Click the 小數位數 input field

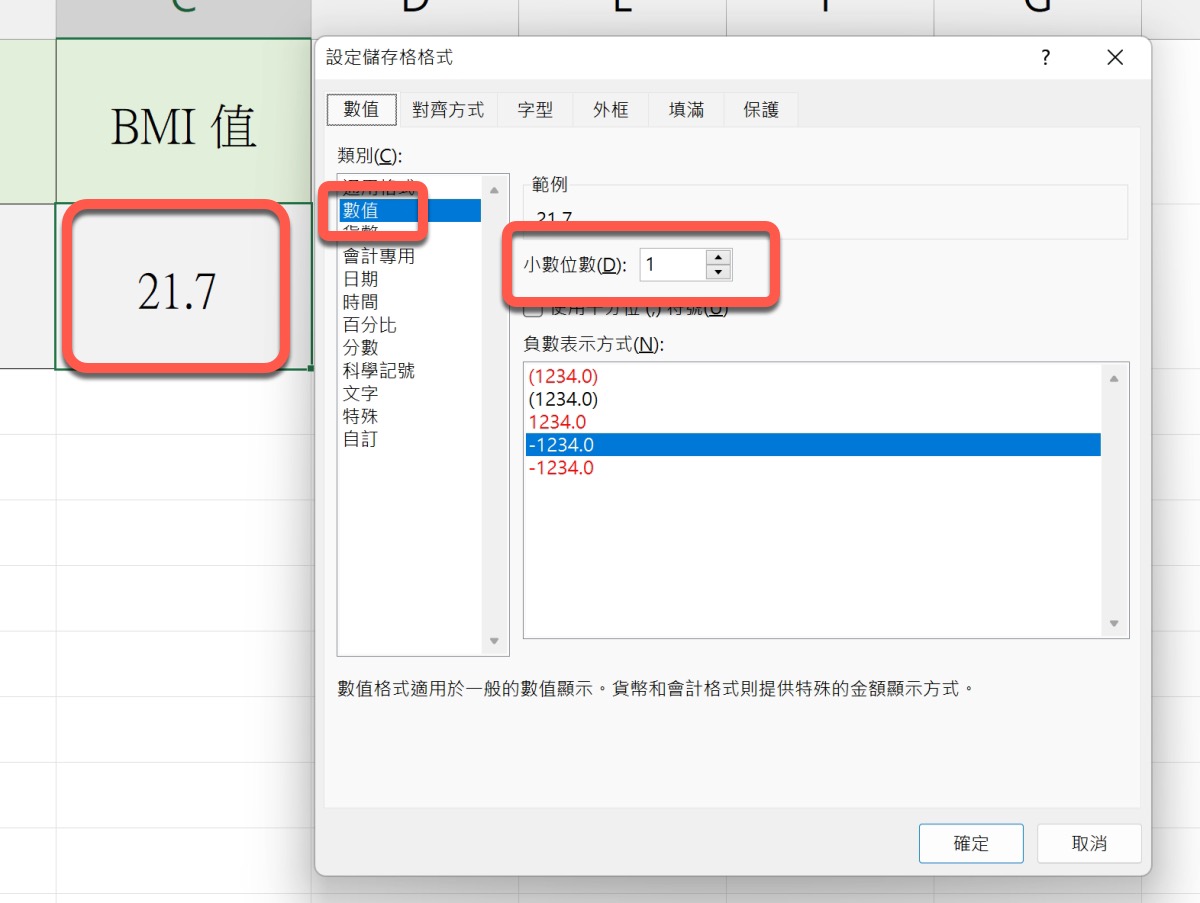coord(672,265)
